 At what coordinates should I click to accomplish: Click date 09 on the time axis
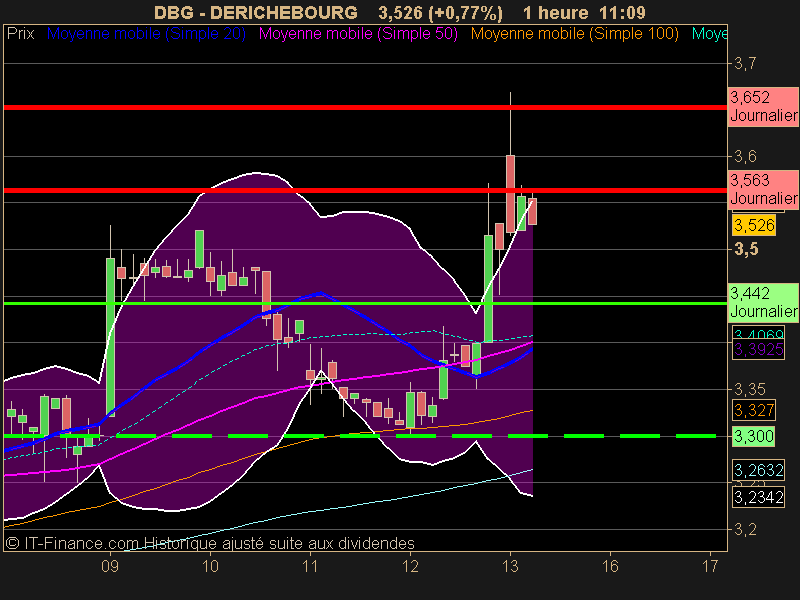110,566
